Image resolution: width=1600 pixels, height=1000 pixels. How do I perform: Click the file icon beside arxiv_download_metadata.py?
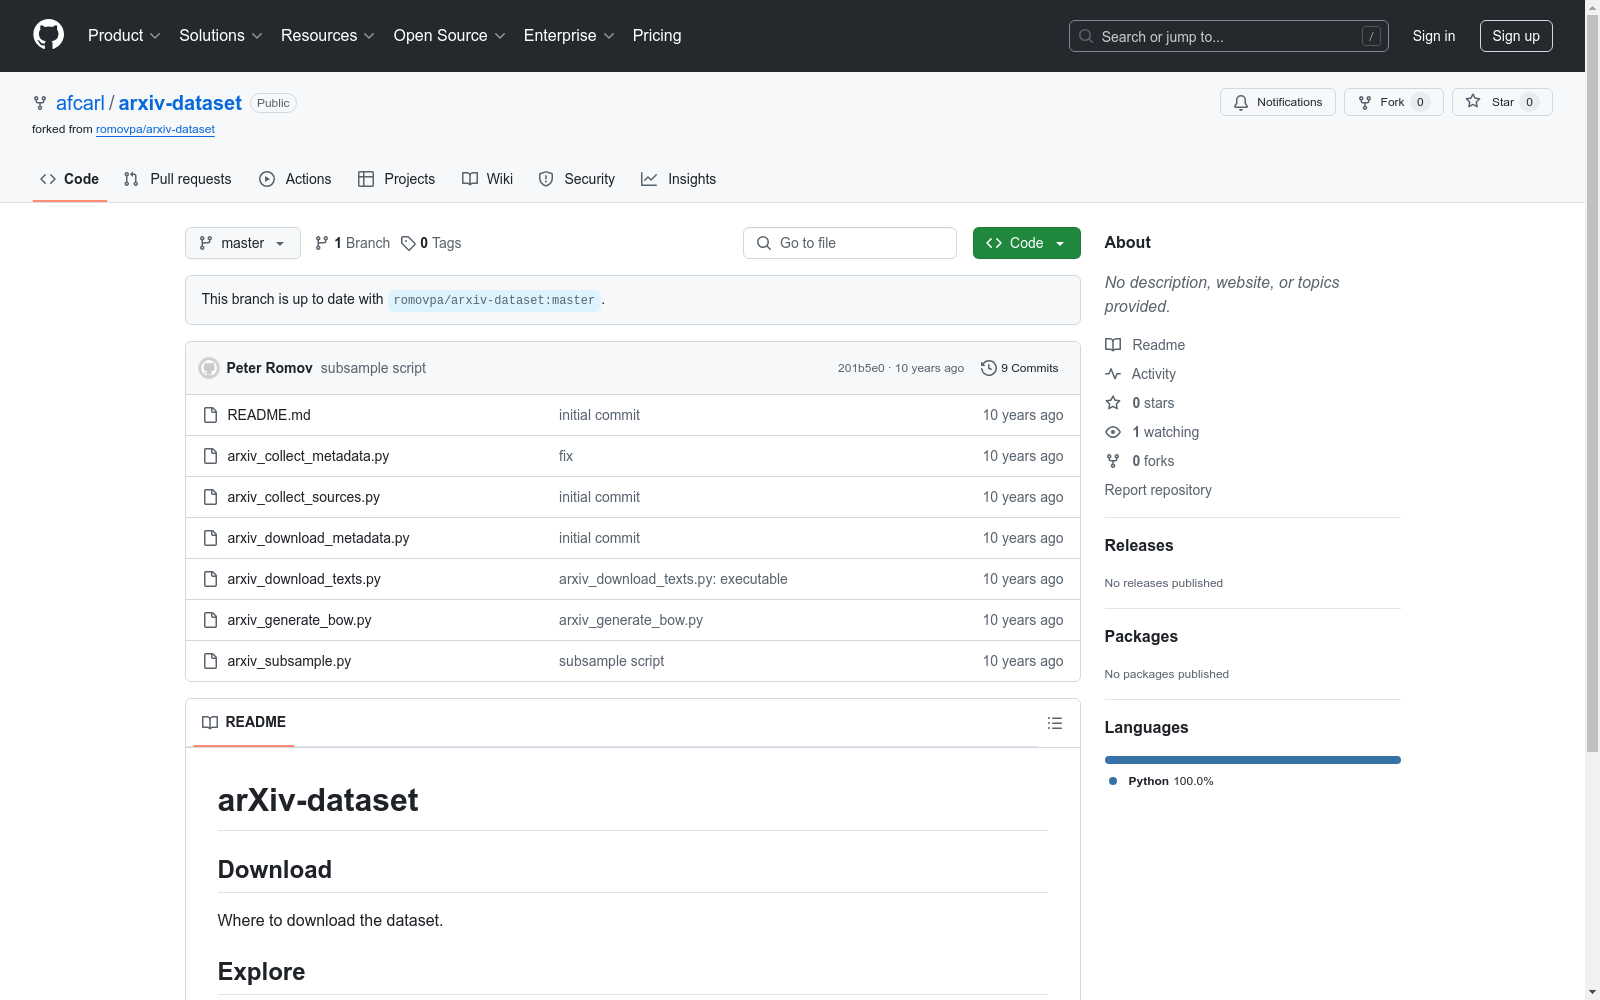tap(210, 538)
